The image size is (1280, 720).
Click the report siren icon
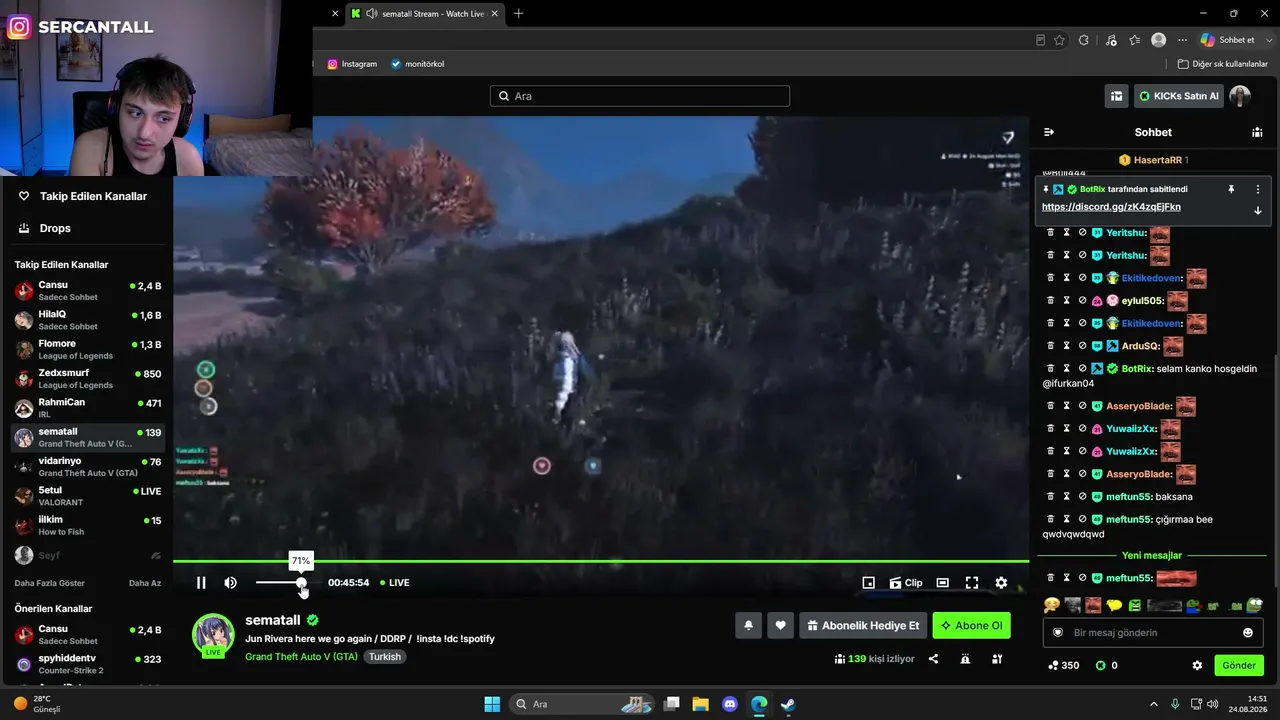tap(965, 659)
